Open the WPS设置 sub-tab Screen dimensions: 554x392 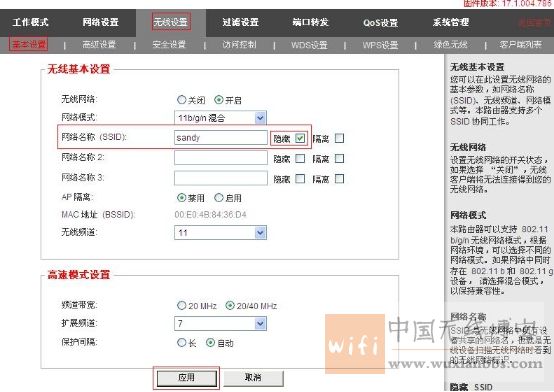tap(380, 45)
